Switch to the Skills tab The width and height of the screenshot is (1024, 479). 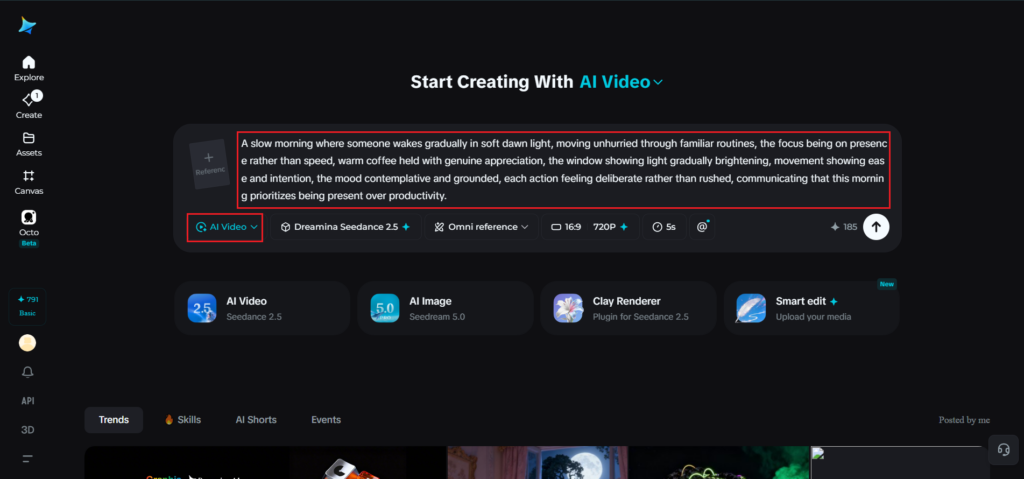[x=183, y=420]
